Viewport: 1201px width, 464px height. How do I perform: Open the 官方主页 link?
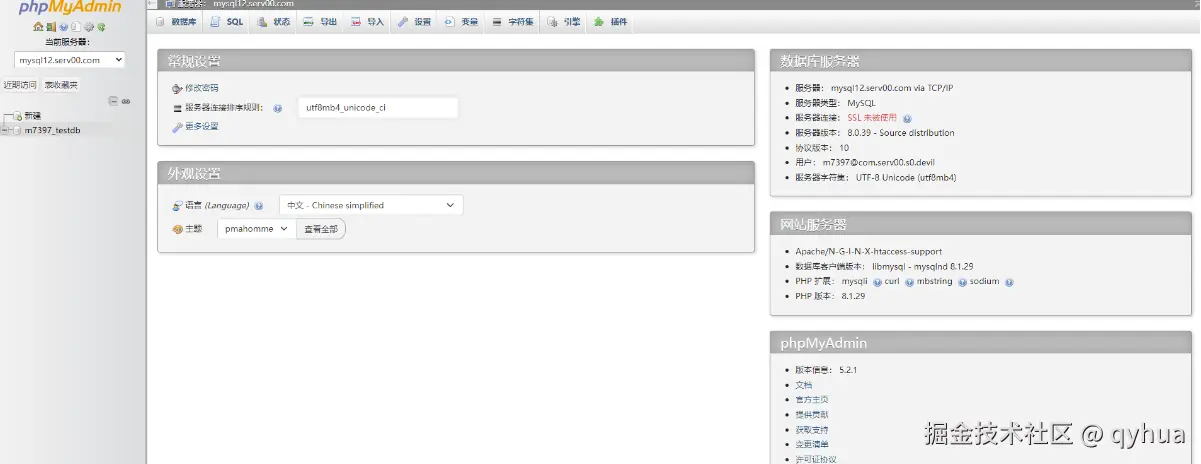click(x=812, y=399)
